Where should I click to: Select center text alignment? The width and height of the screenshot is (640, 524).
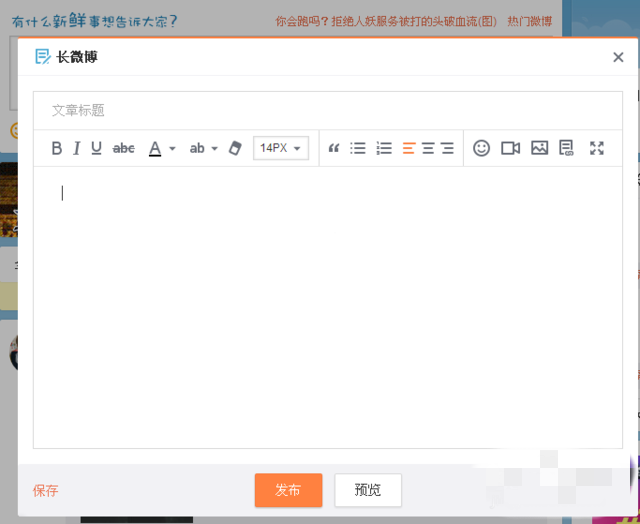coord(428,148)
